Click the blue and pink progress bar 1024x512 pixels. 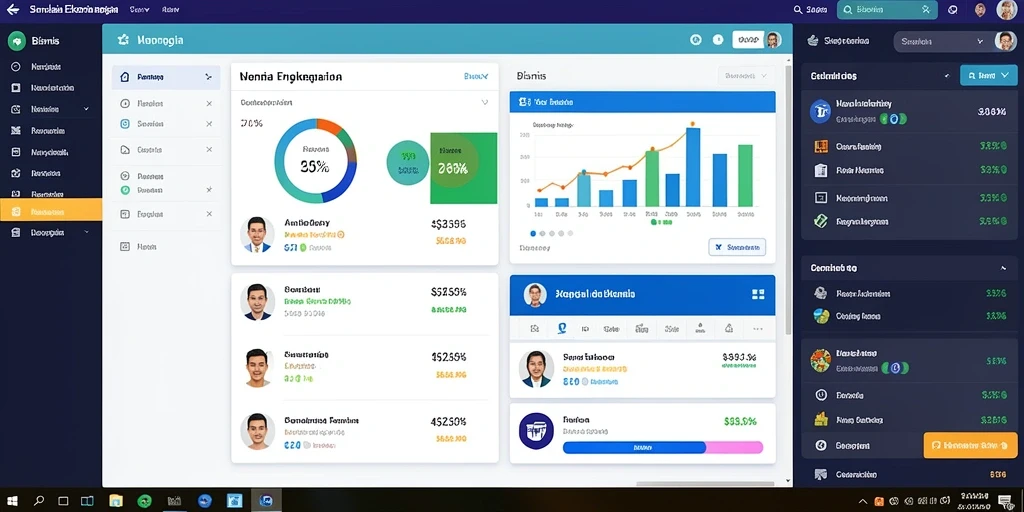tap(663, 447)
